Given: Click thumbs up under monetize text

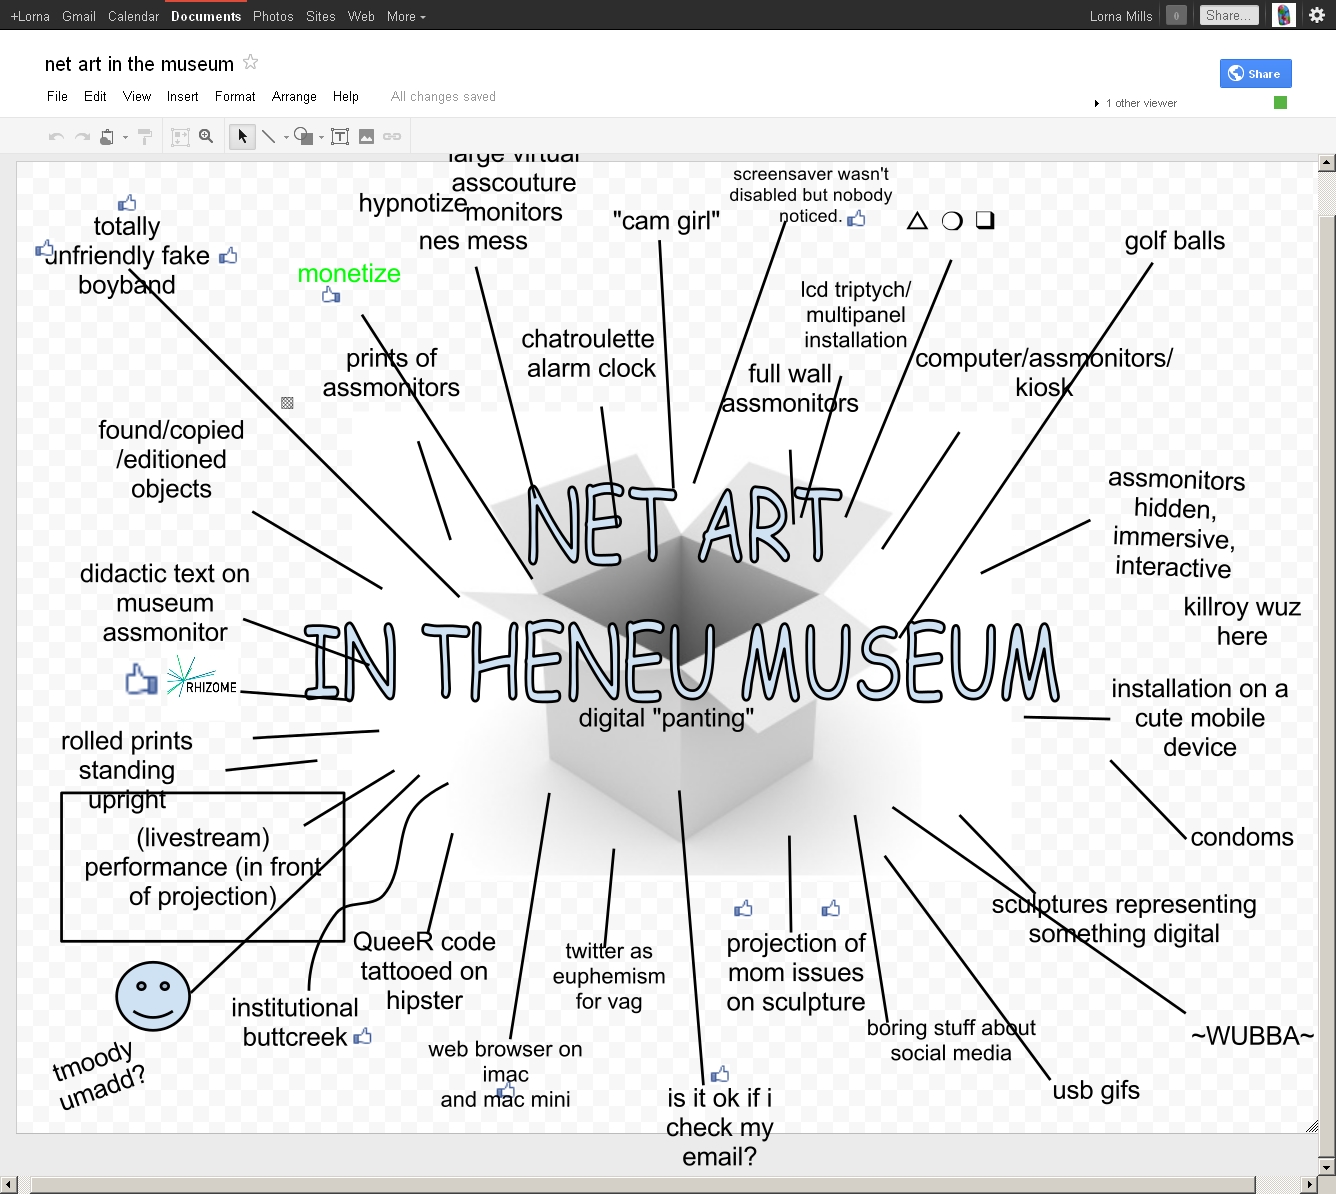Looking at the screenshot, I should 331,295.
